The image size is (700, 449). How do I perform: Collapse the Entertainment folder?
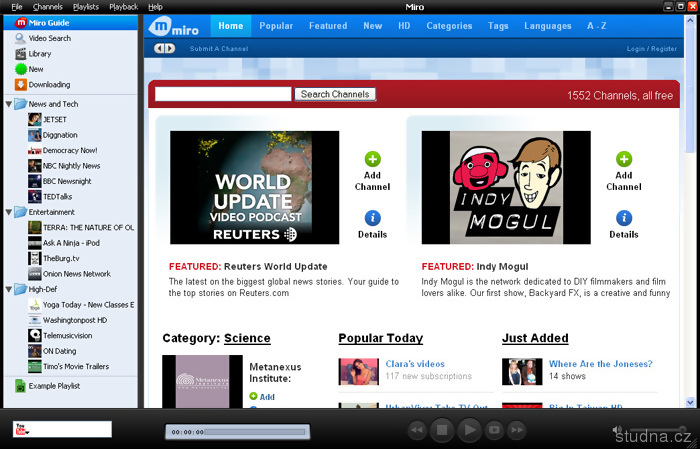click(x=8, y=212)
